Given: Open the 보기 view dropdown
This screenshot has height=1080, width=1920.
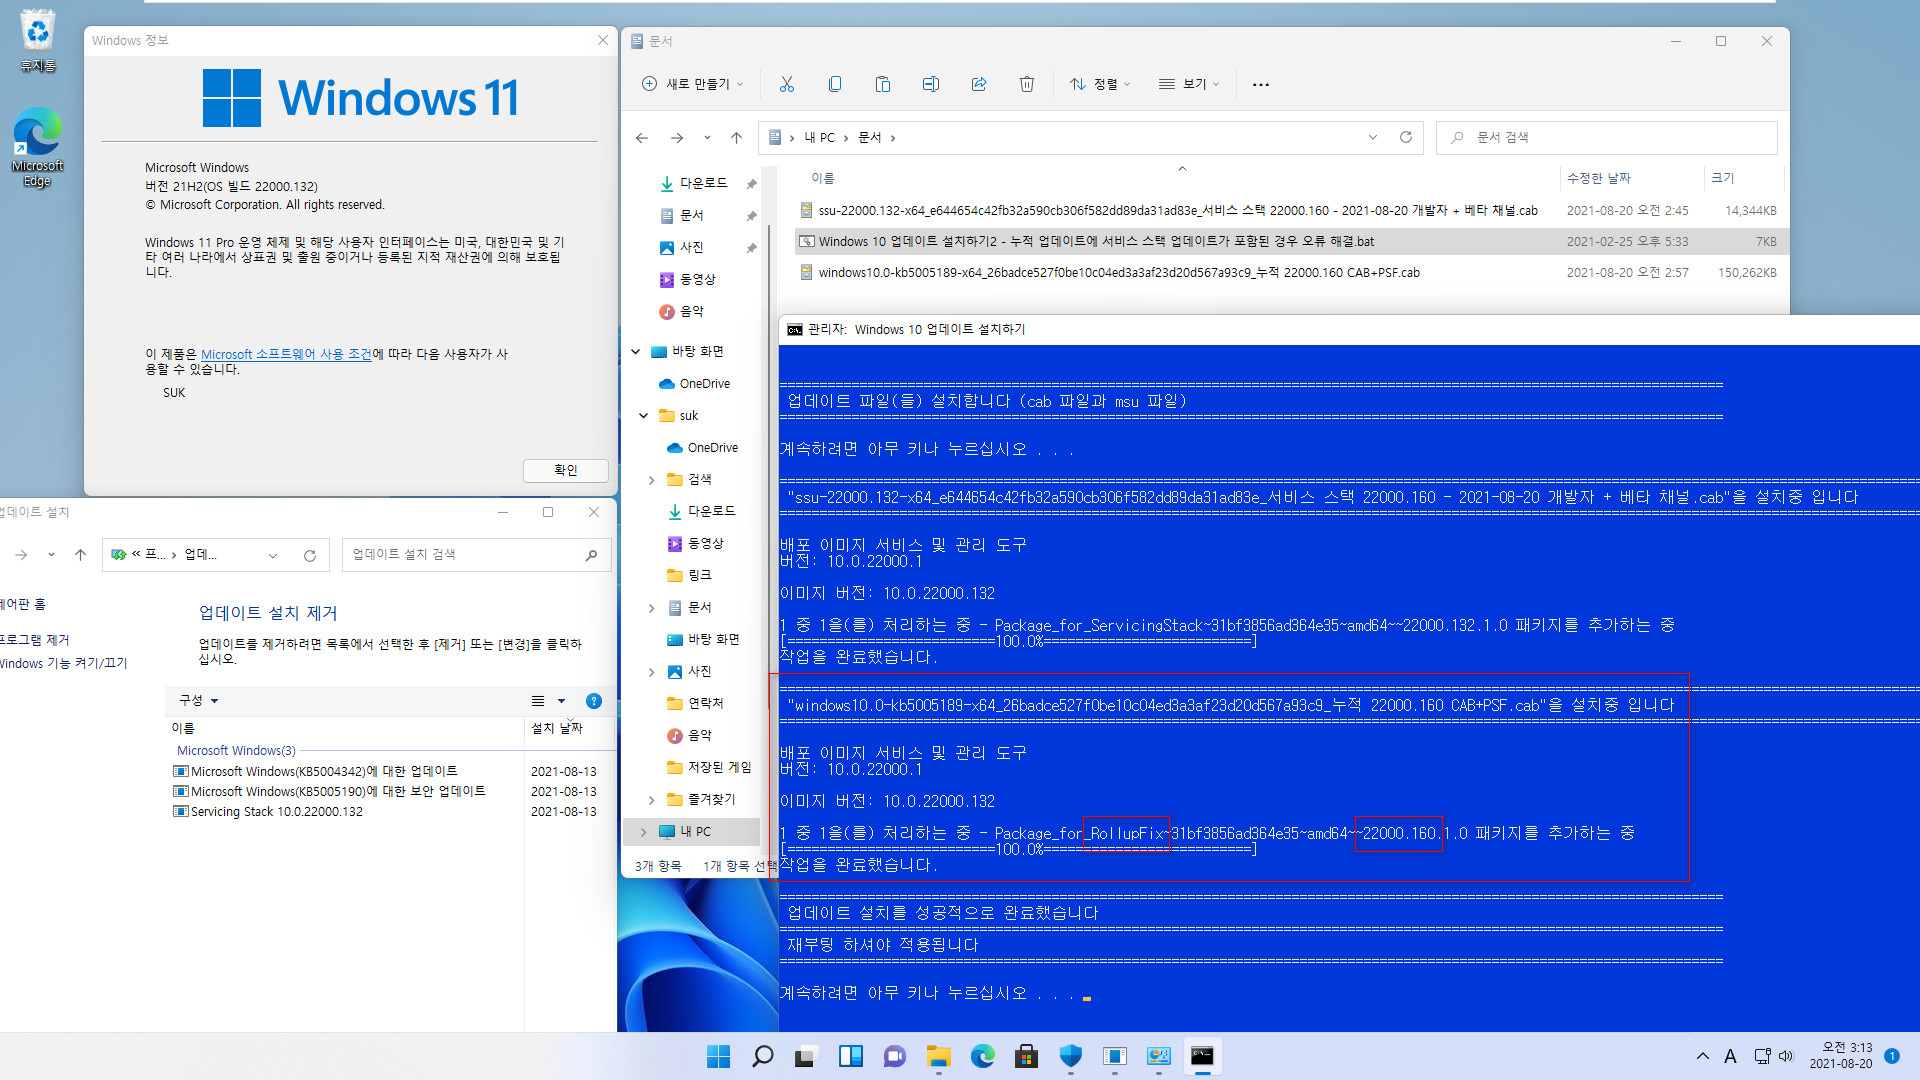Looking at the screenshot, I should coord(1189,84).
